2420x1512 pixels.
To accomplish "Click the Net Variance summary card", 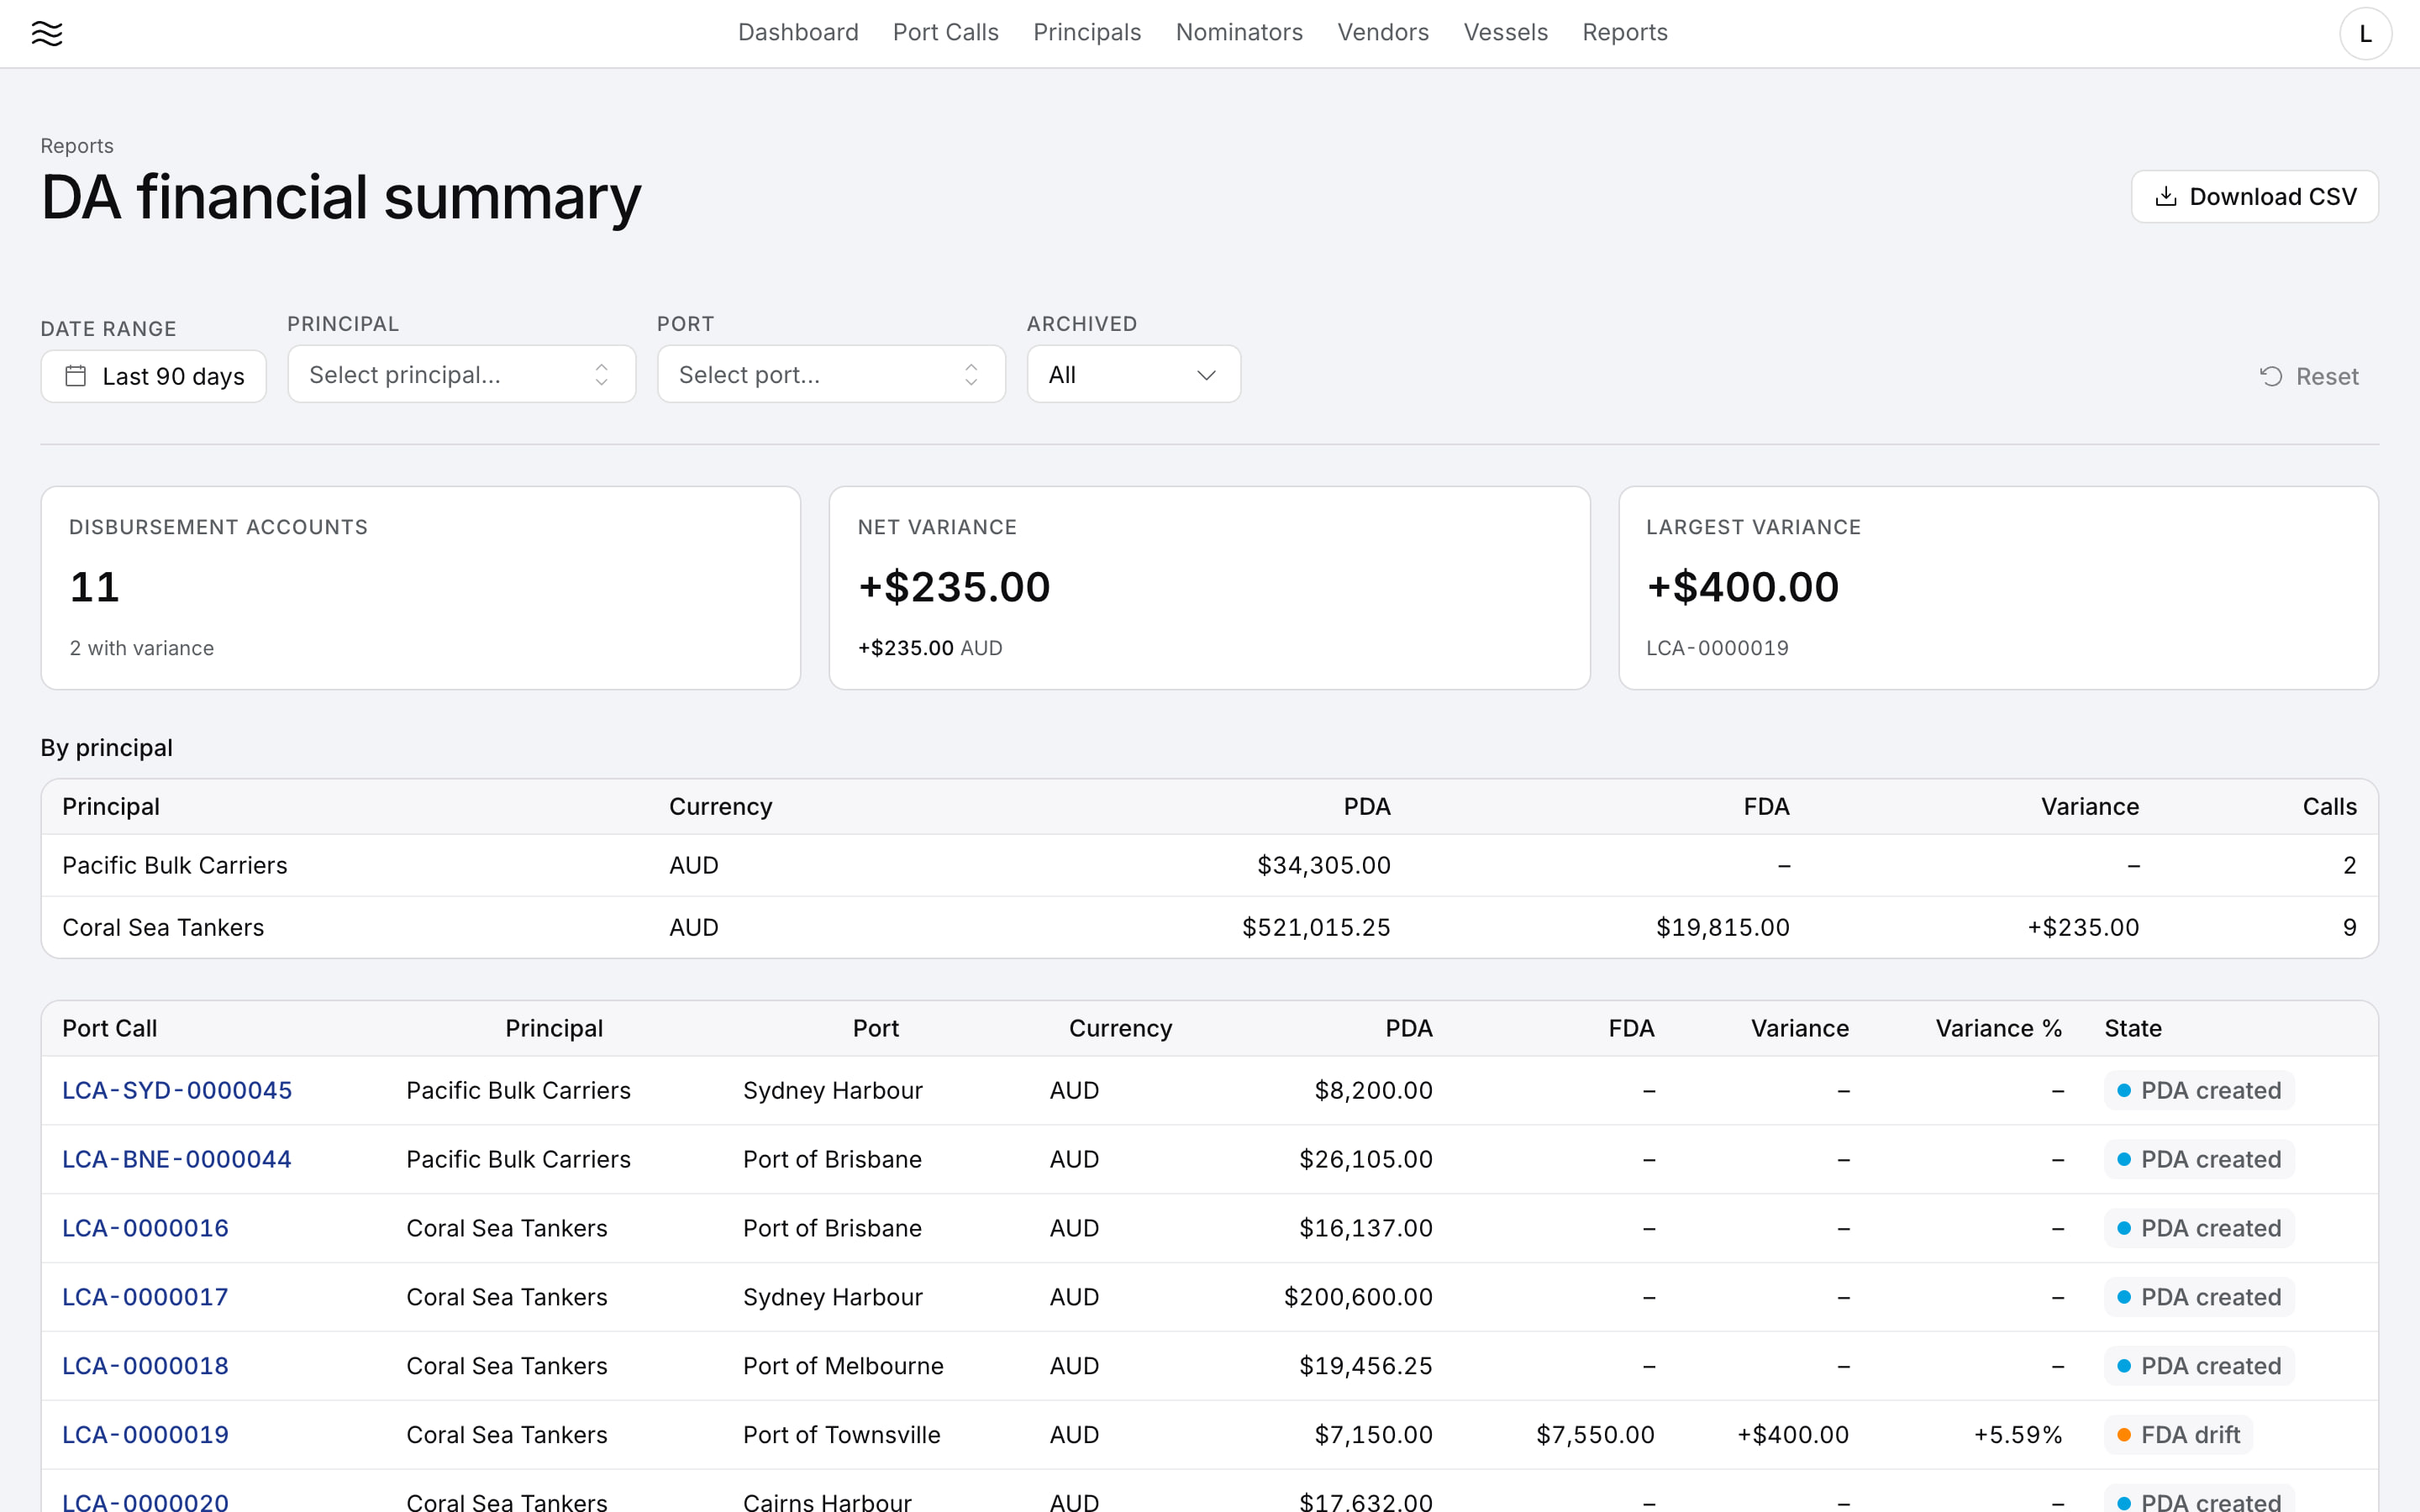I will click(1209, 588).
